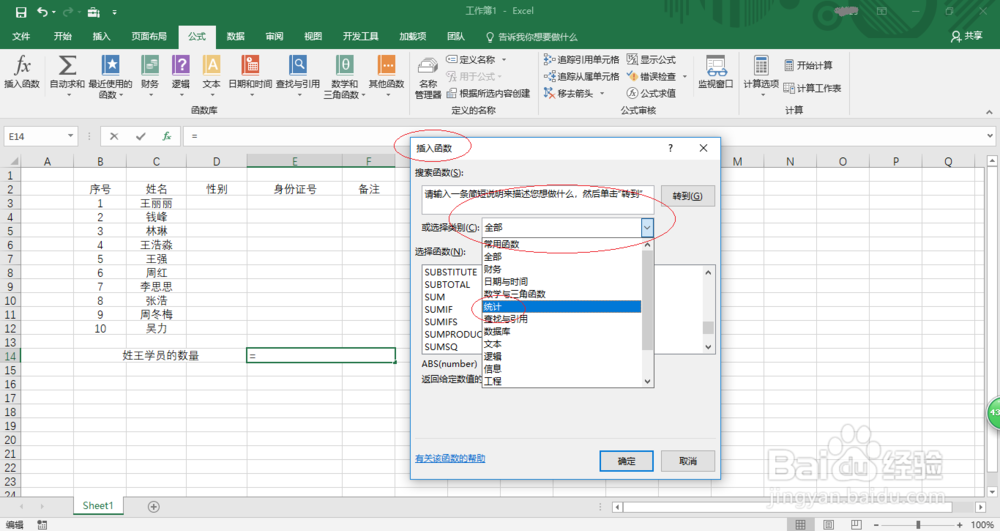Viewport: 1000px width, 531px height.
Task: Open the 有关该函数的帮助 help link
Action: (450, 458)
